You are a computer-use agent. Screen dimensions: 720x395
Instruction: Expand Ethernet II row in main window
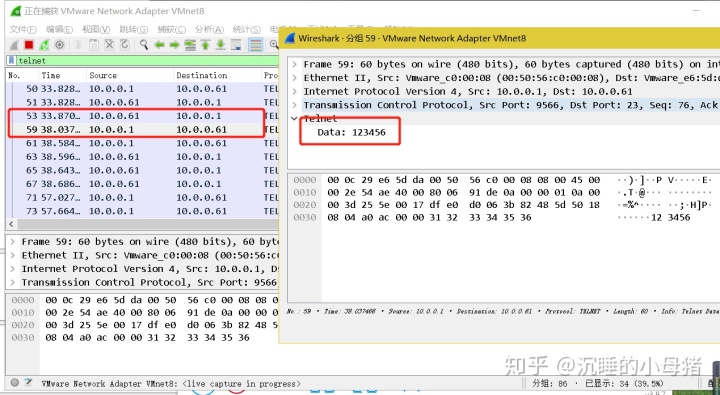click(13, 255)
